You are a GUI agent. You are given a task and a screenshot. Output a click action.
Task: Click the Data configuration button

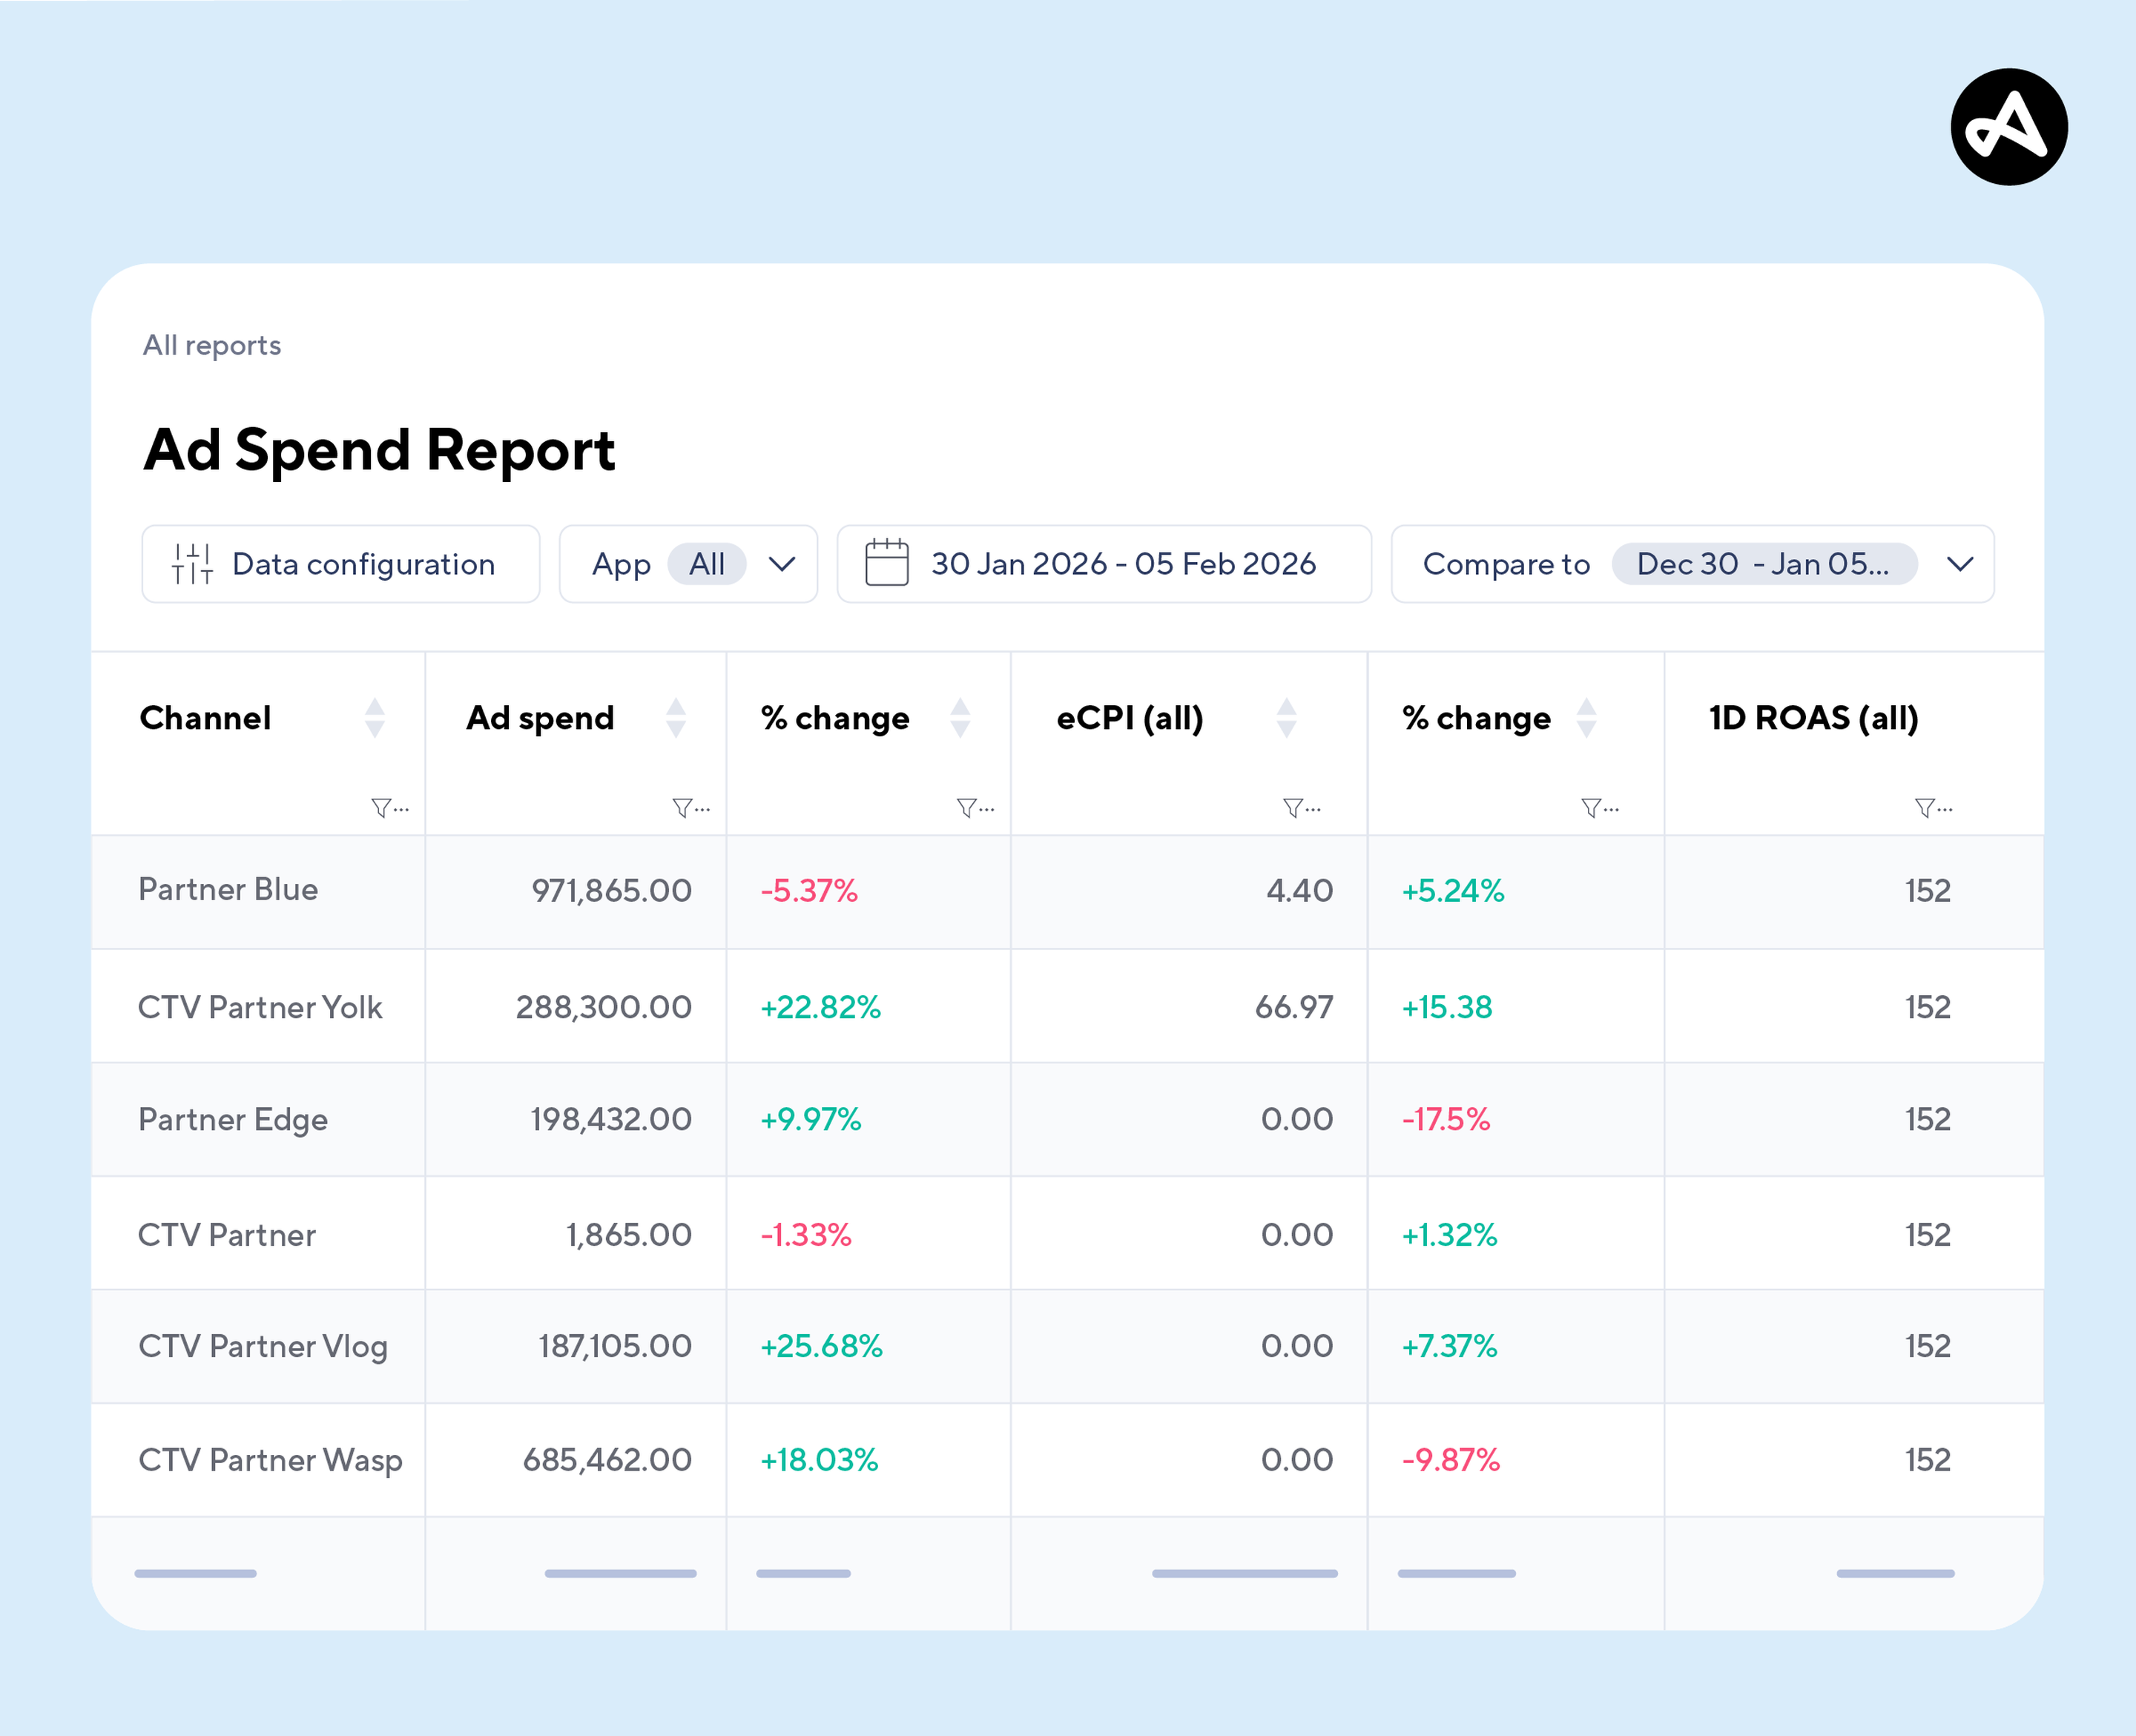pos(340,564)
